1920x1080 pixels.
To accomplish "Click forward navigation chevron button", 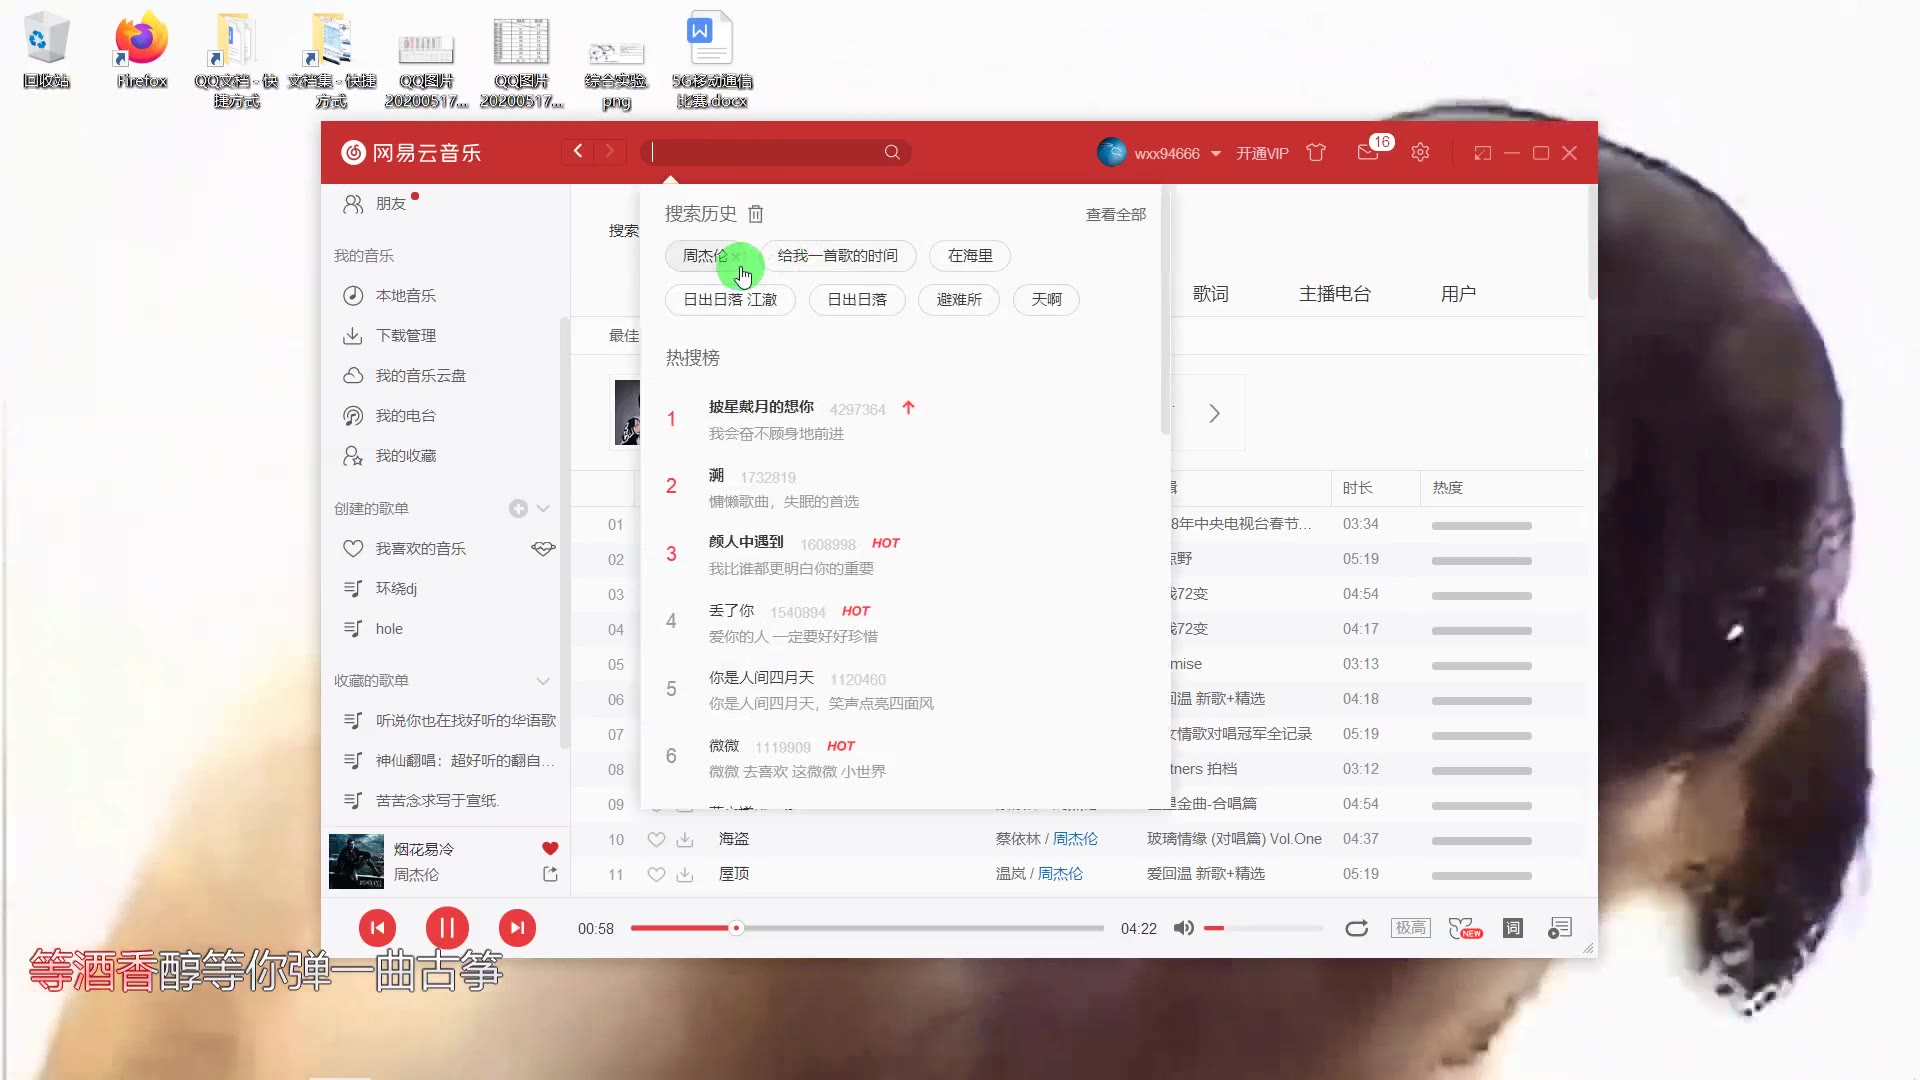I will click(x=609, y=152).
